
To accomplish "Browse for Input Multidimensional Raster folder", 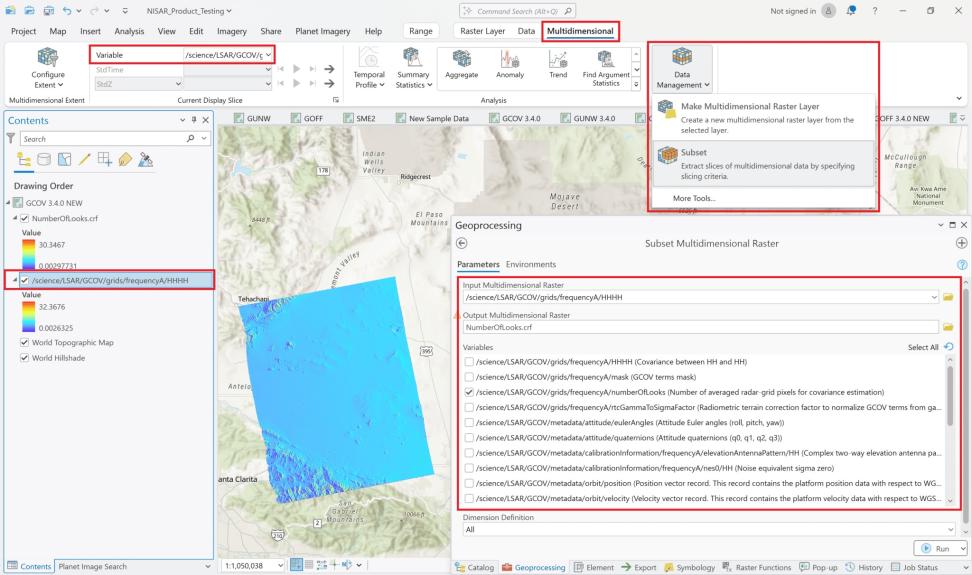I will [x=948, y=297].
